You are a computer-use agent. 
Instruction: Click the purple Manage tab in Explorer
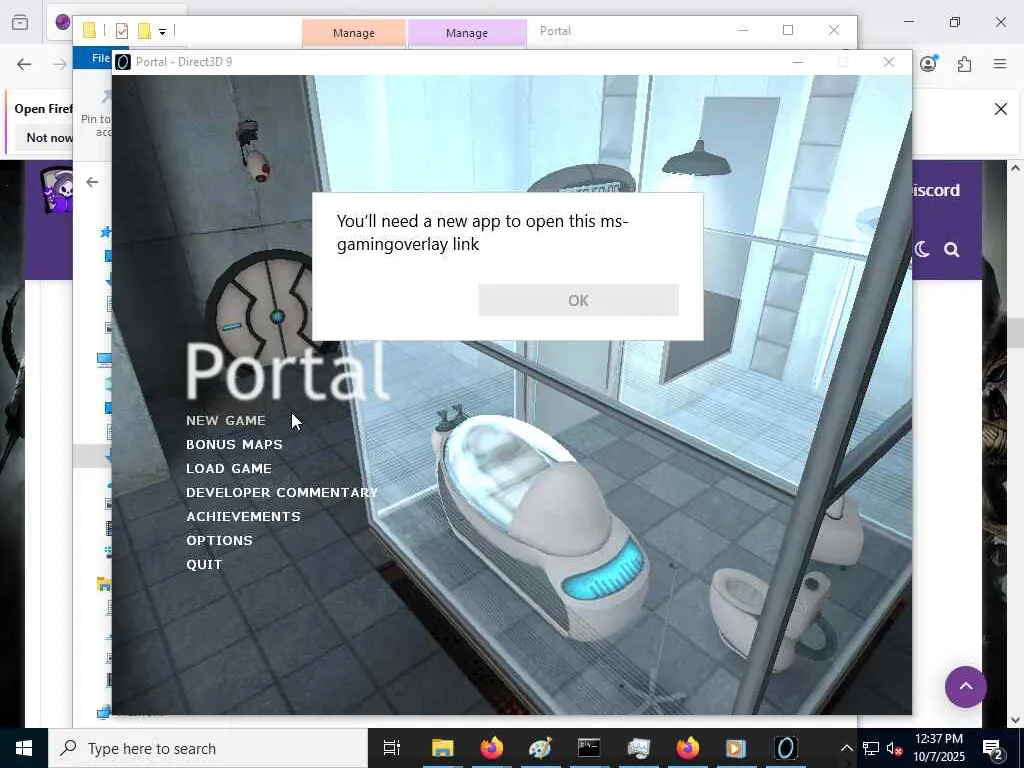tap(467, 33)
